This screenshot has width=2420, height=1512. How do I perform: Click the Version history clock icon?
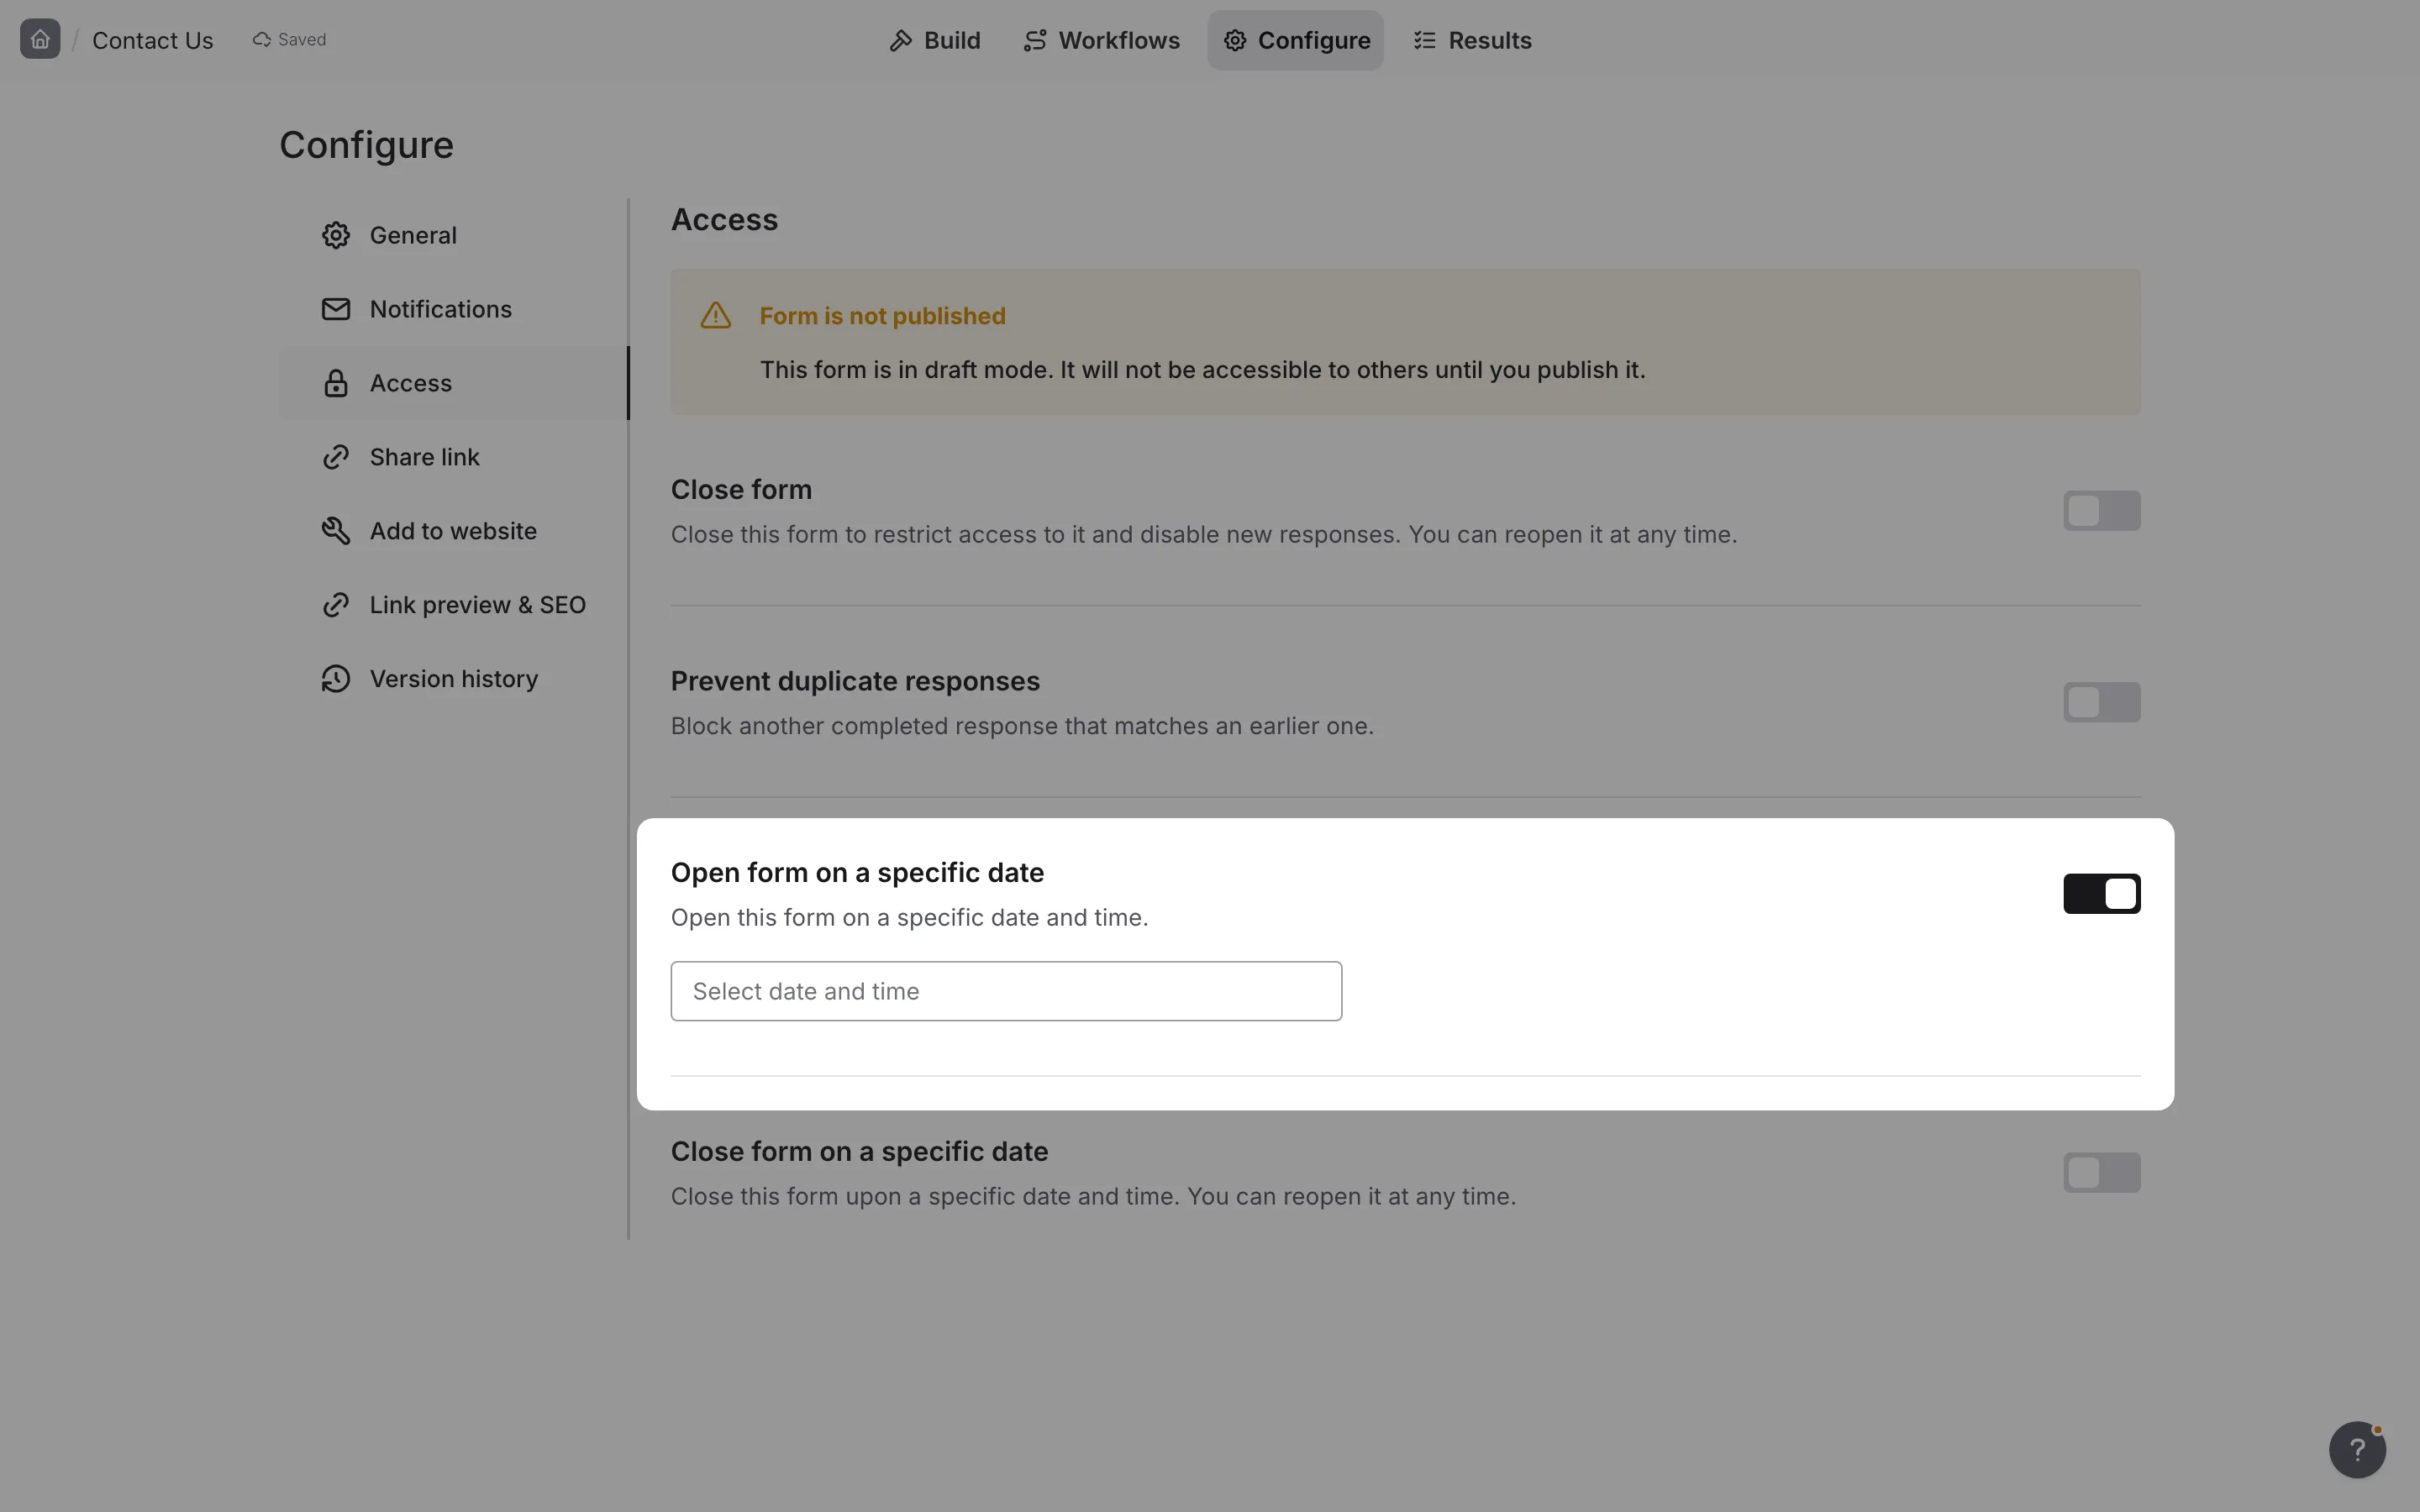coord(336,679)
